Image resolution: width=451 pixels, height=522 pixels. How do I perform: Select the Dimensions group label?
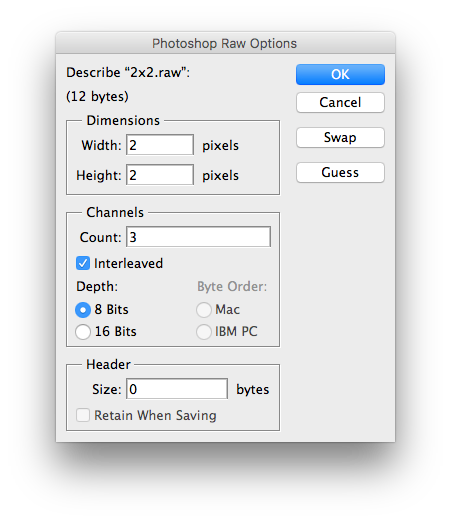[123, 120]
